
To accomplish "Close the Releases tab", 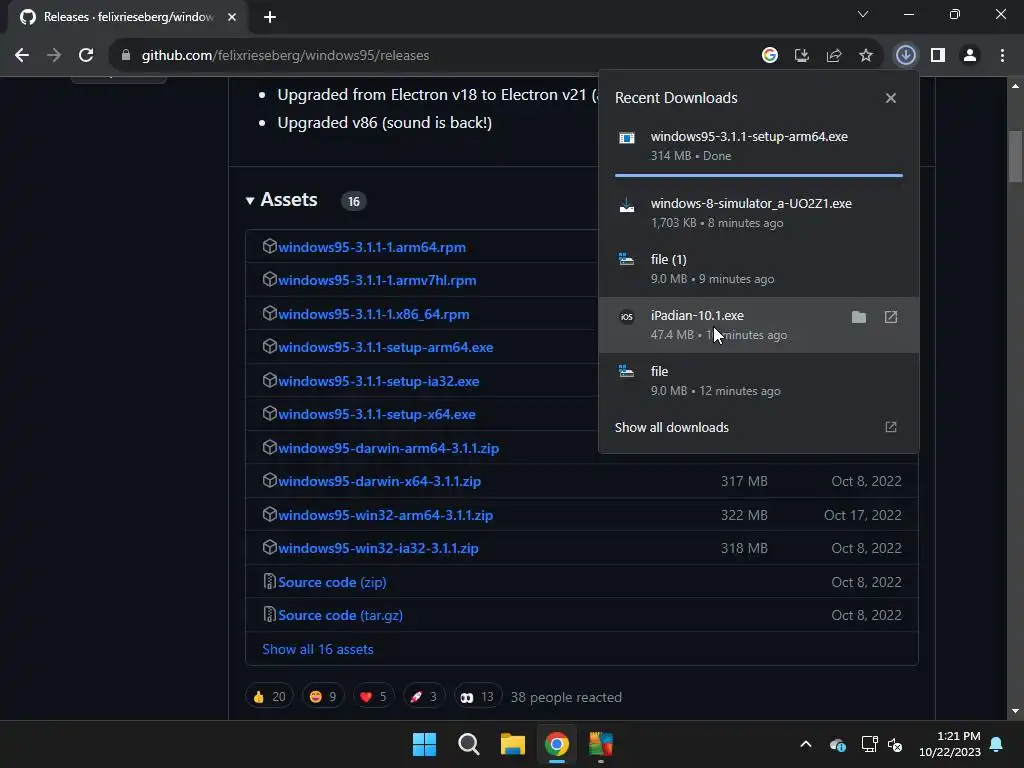I will 232,17.
